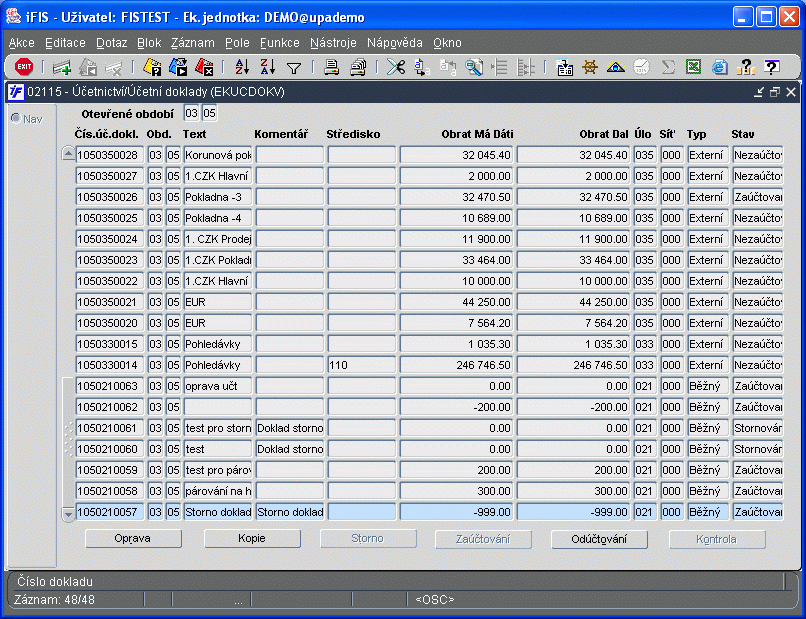Click Text field 'párování na h'
806x619 pixels.
pos(217,491)
